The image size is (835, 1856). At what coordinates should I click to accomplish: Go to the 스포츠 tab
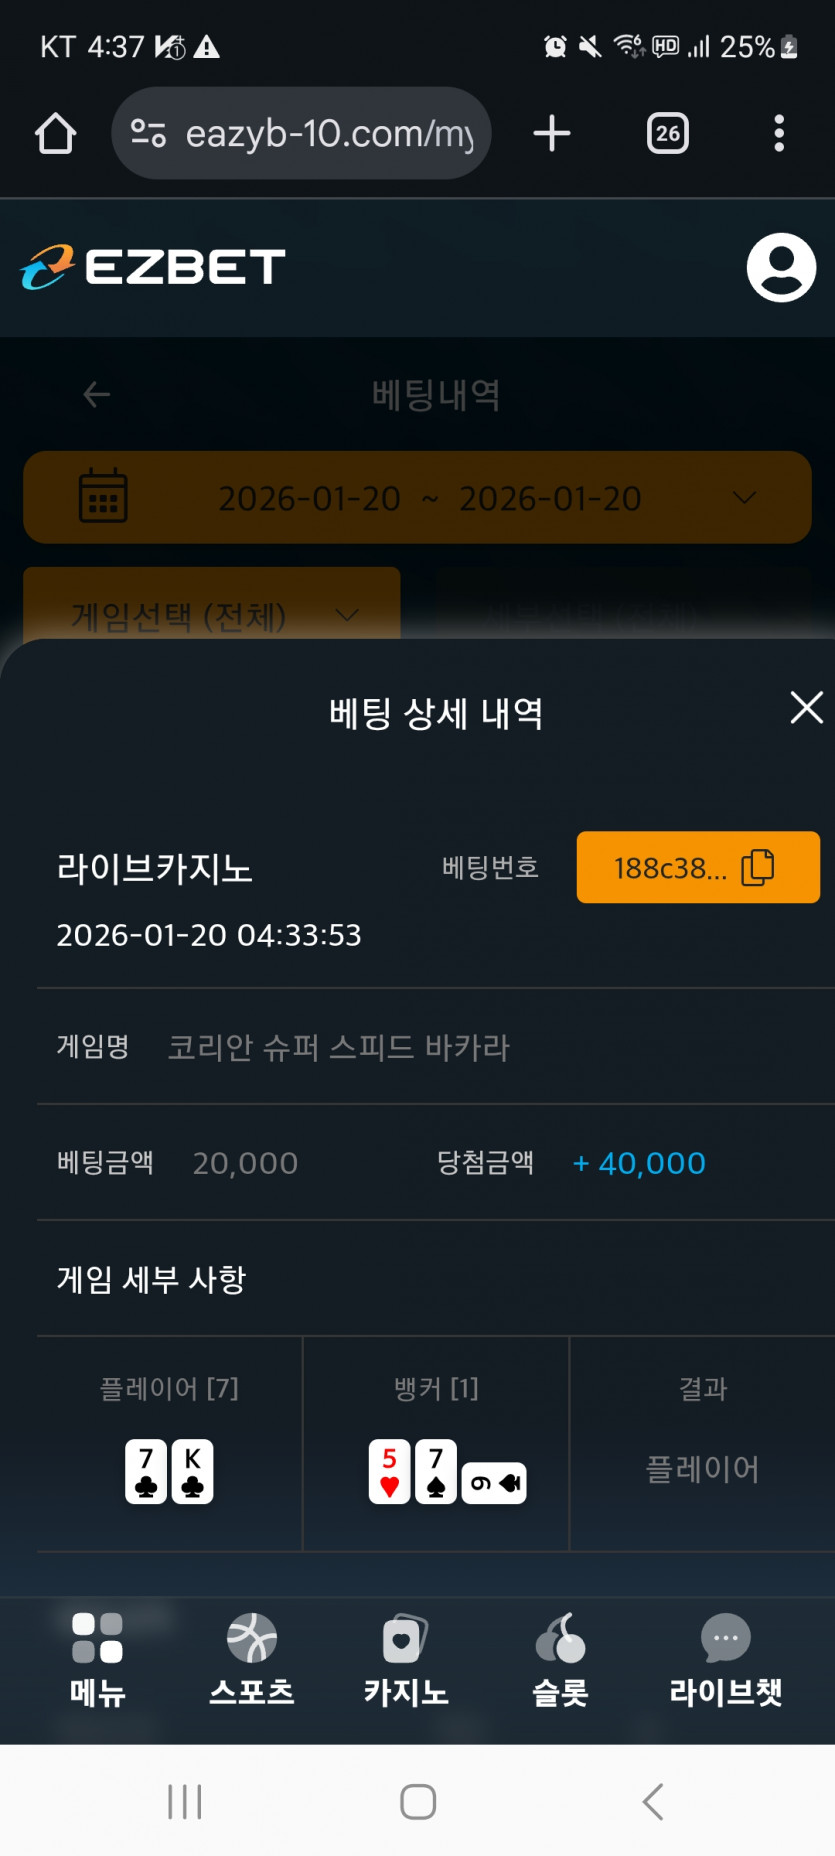pos(251,1658)
